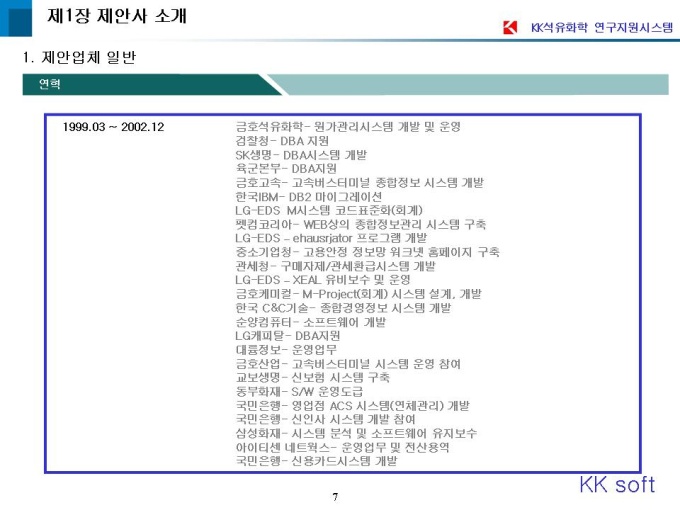The width and height of the screenshot is (680, 510).
Task: Click the red K logo icon
Action: click(x=510, y=27)
